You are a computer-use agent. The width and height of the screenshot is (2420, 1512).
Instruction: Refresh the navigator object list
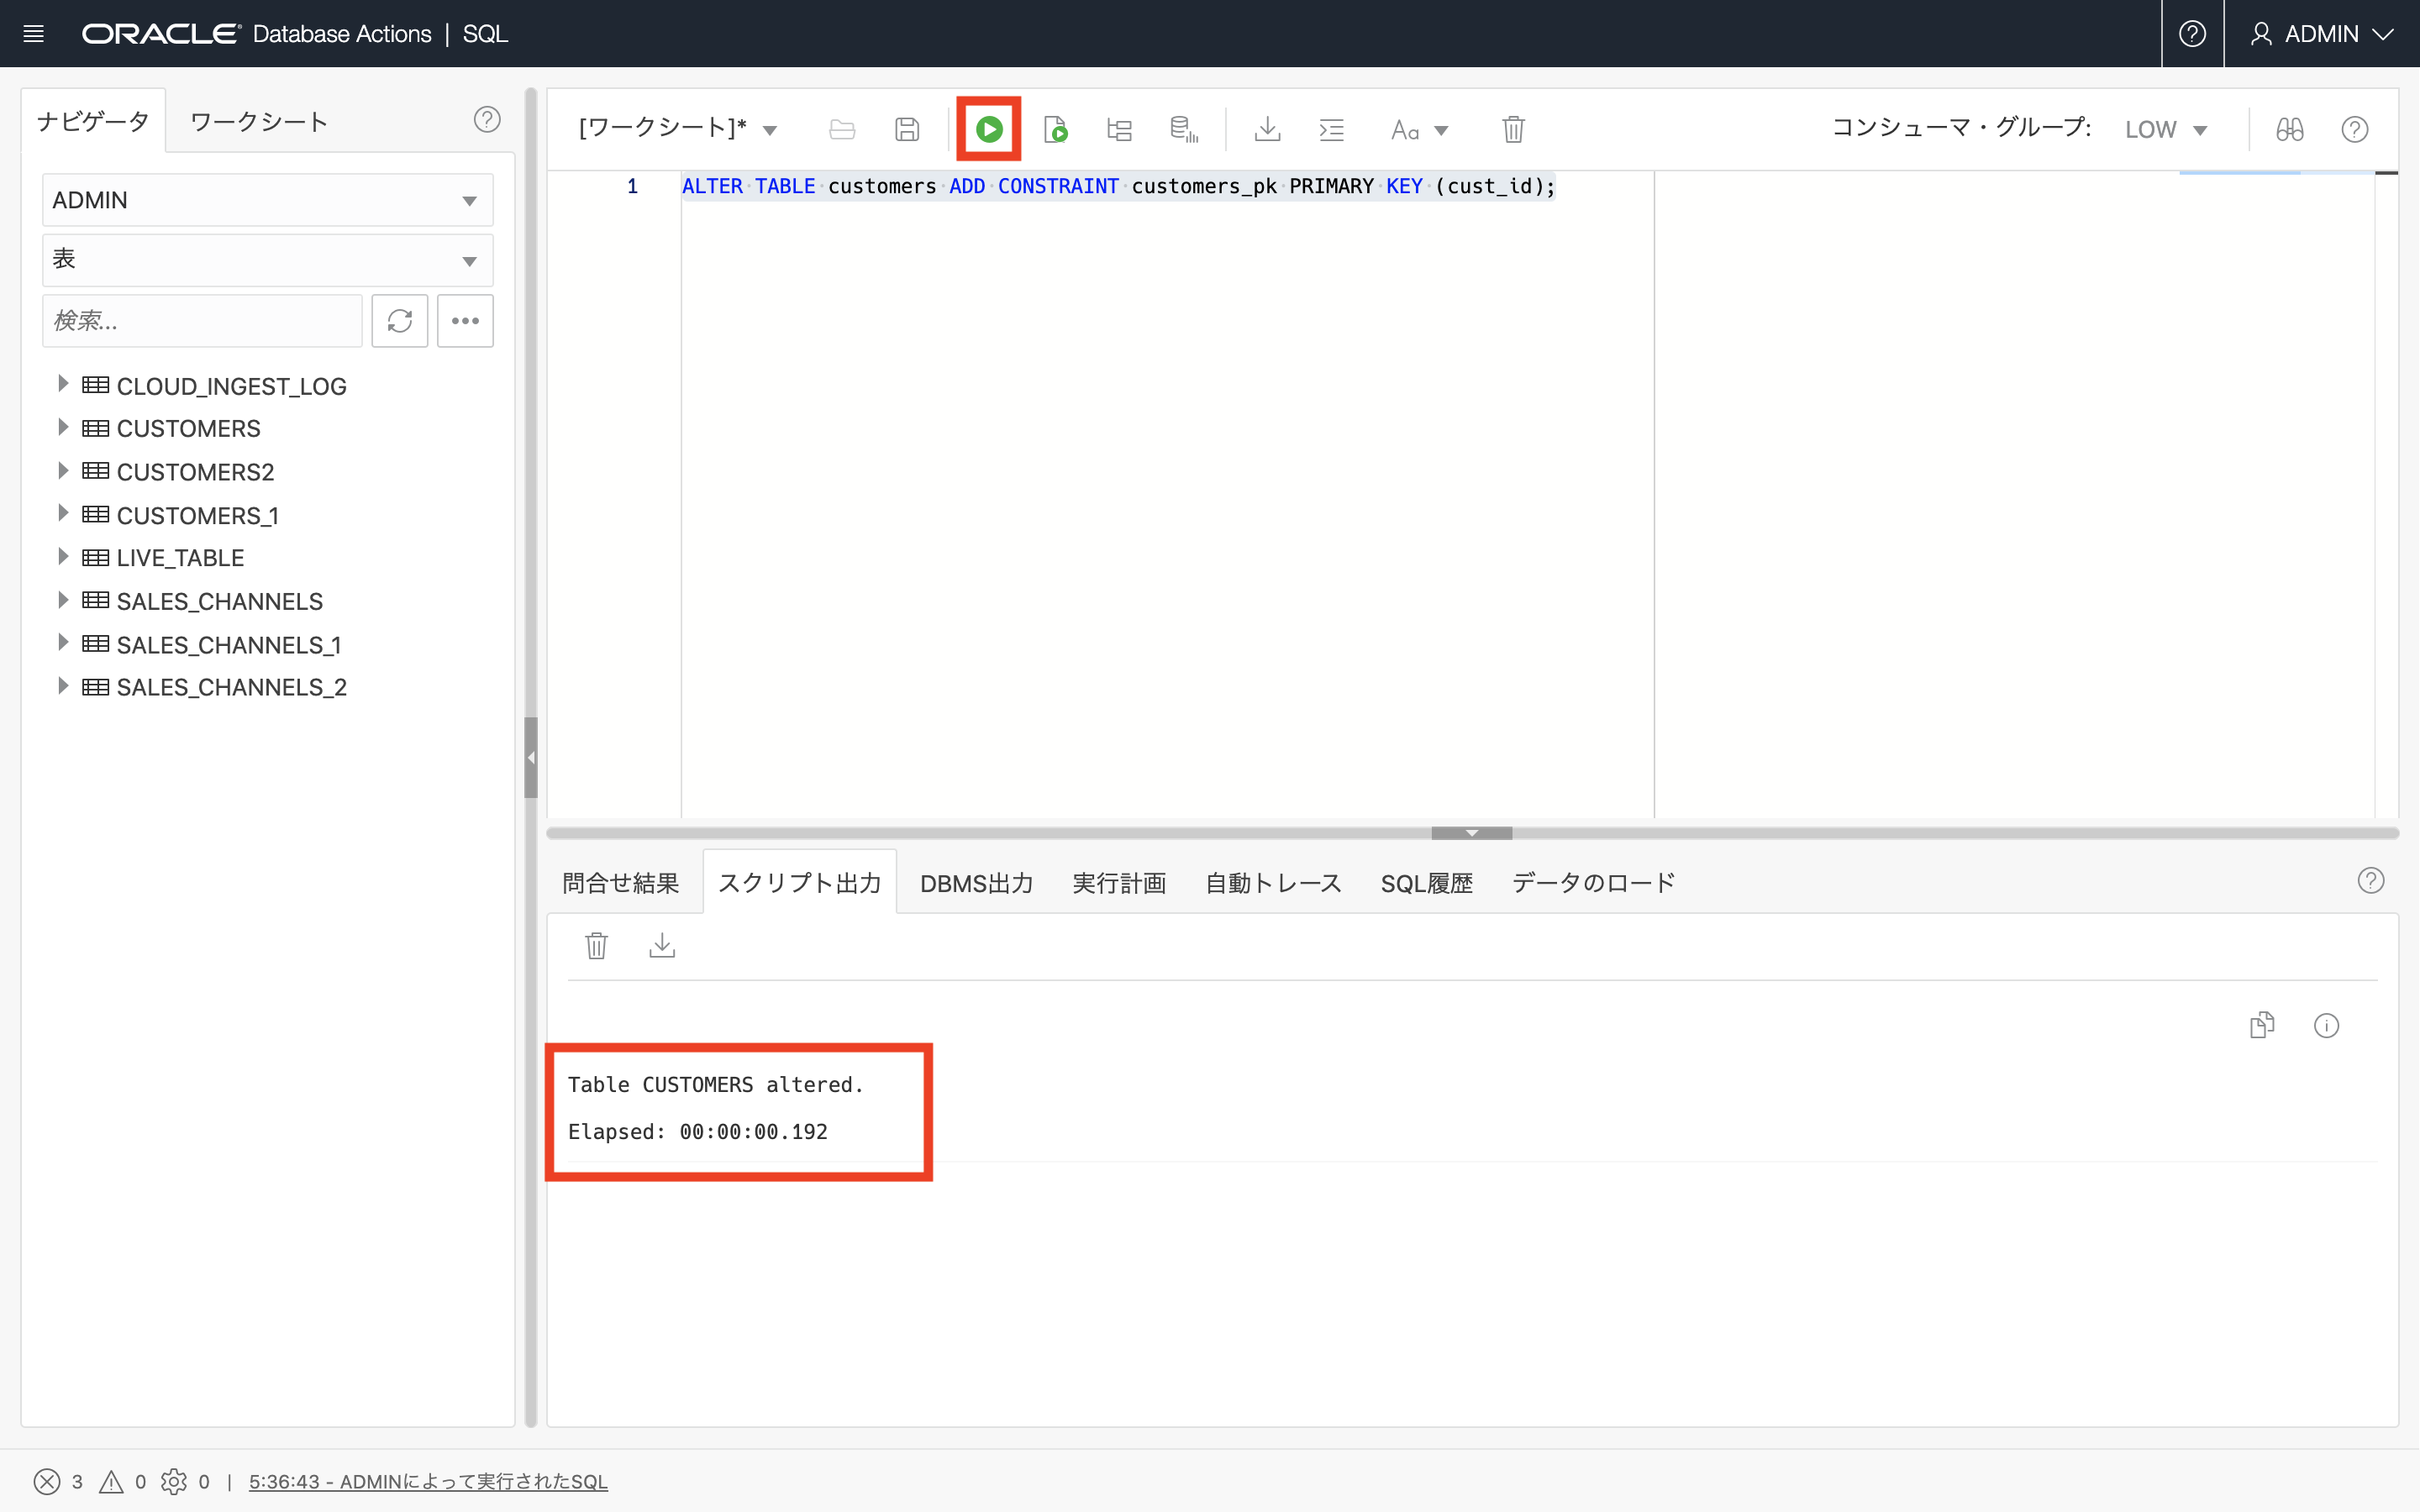click(x=399, y=321)
